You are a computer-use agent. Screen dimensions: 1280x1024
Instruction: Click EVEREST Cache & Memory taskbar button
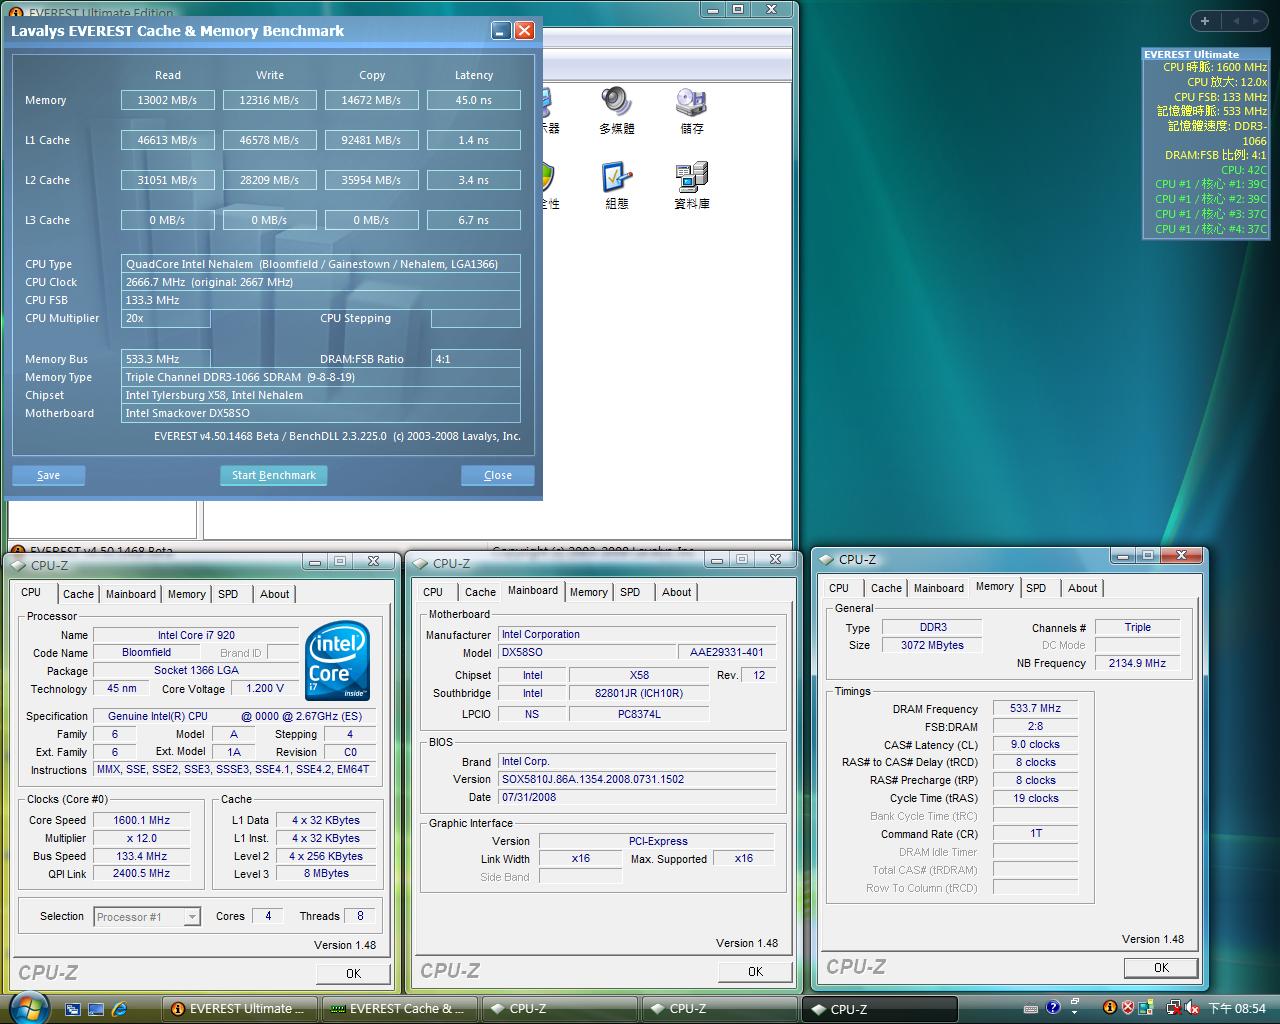[x=400, y=1009]
